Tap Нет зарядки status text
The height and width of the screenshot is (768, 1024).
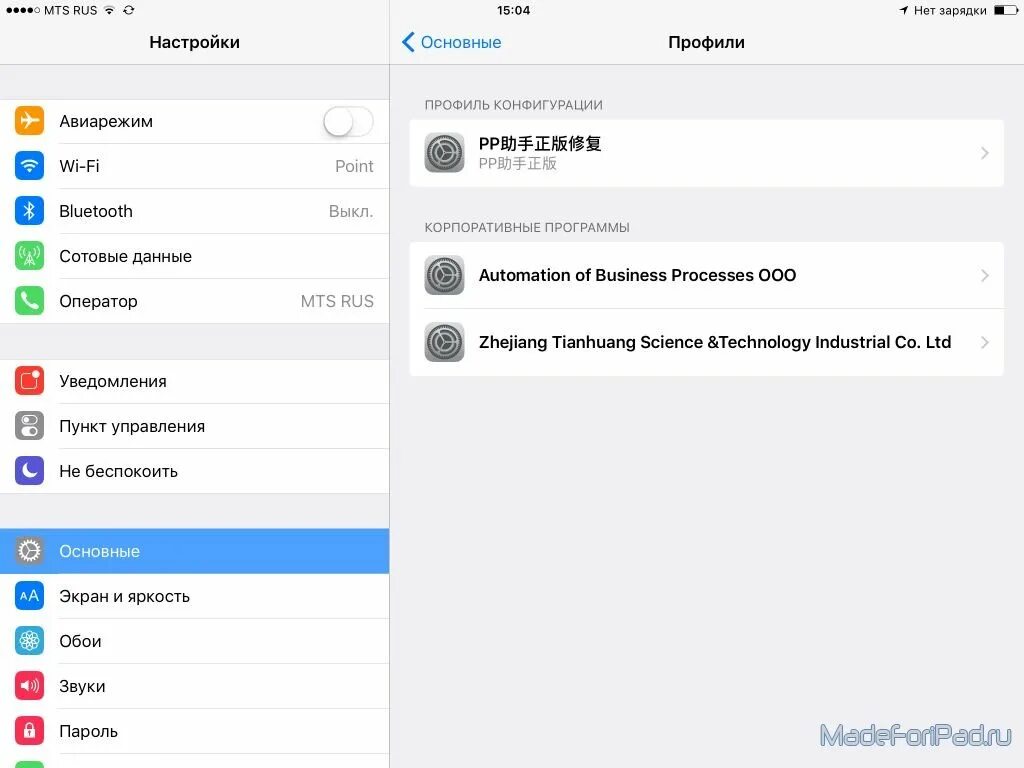tap(950, 10)
